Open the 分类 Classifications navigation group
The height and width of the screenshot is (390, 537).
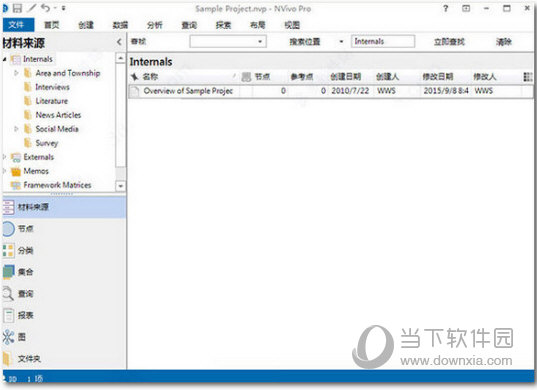point(64,250)
